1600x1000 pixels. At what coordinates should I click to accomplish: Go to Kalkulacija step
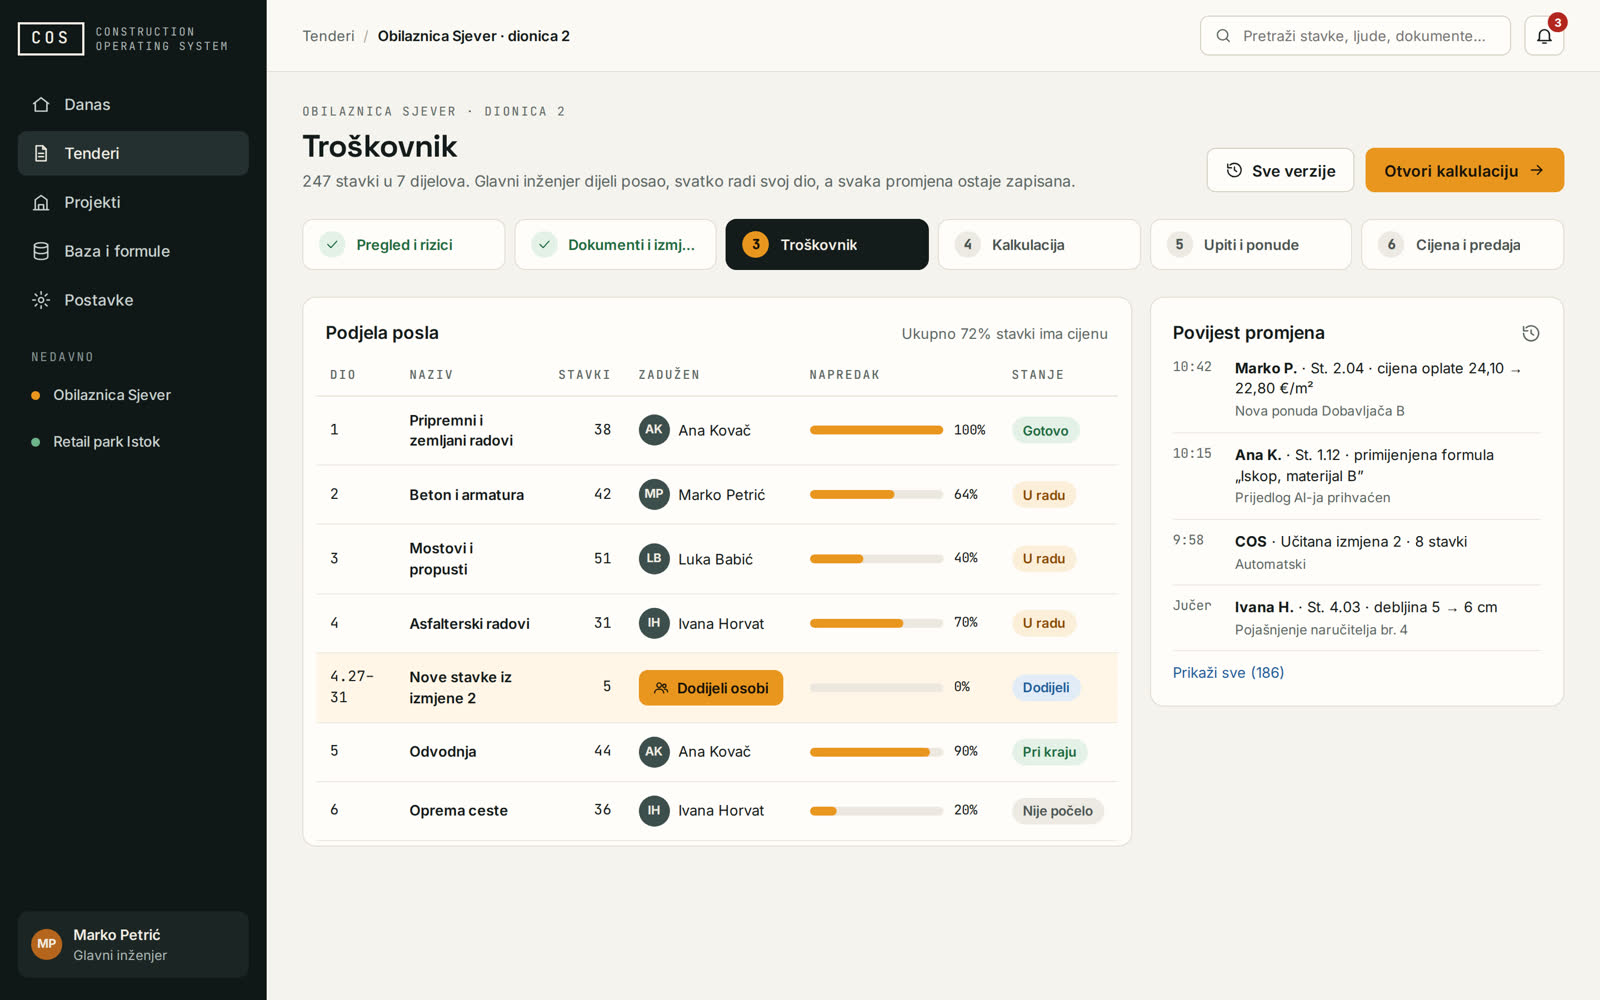click(1039, 244)
